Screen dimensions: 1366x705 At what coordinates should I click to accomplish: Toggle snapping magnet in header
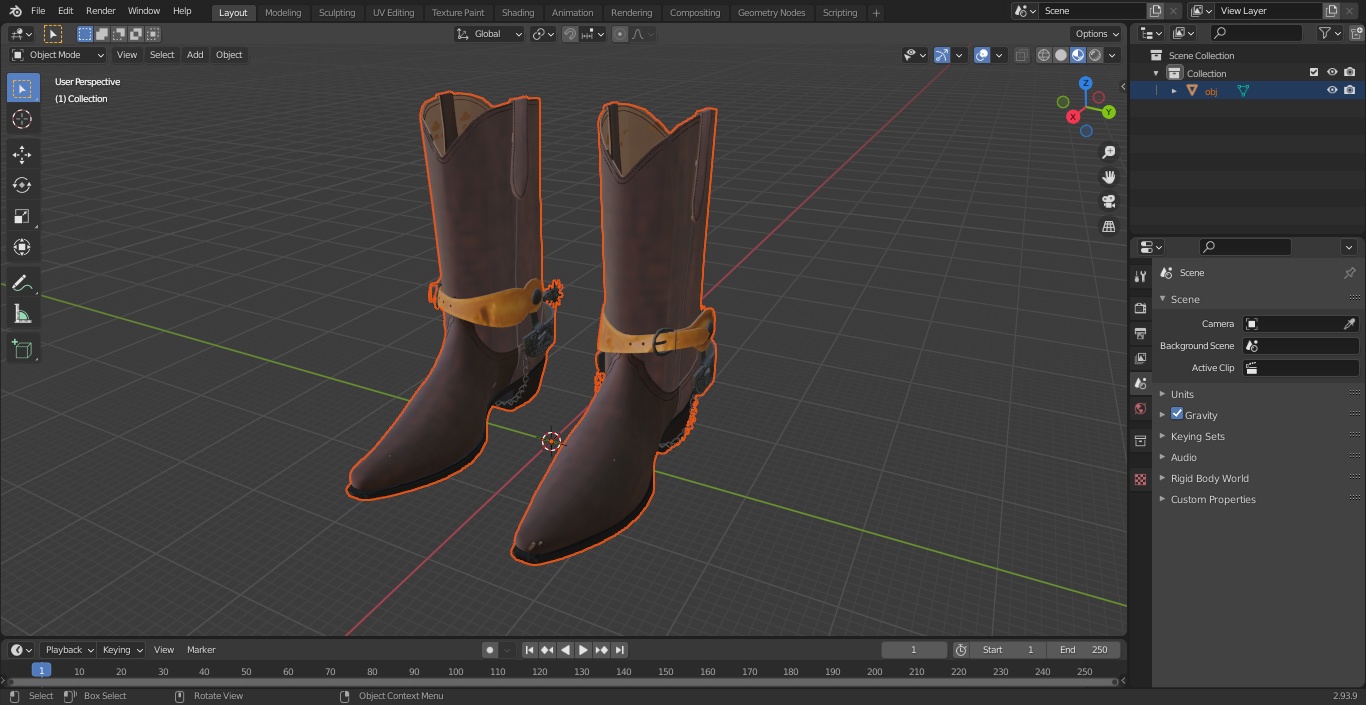pyautogui.click(x=569, y=34)
